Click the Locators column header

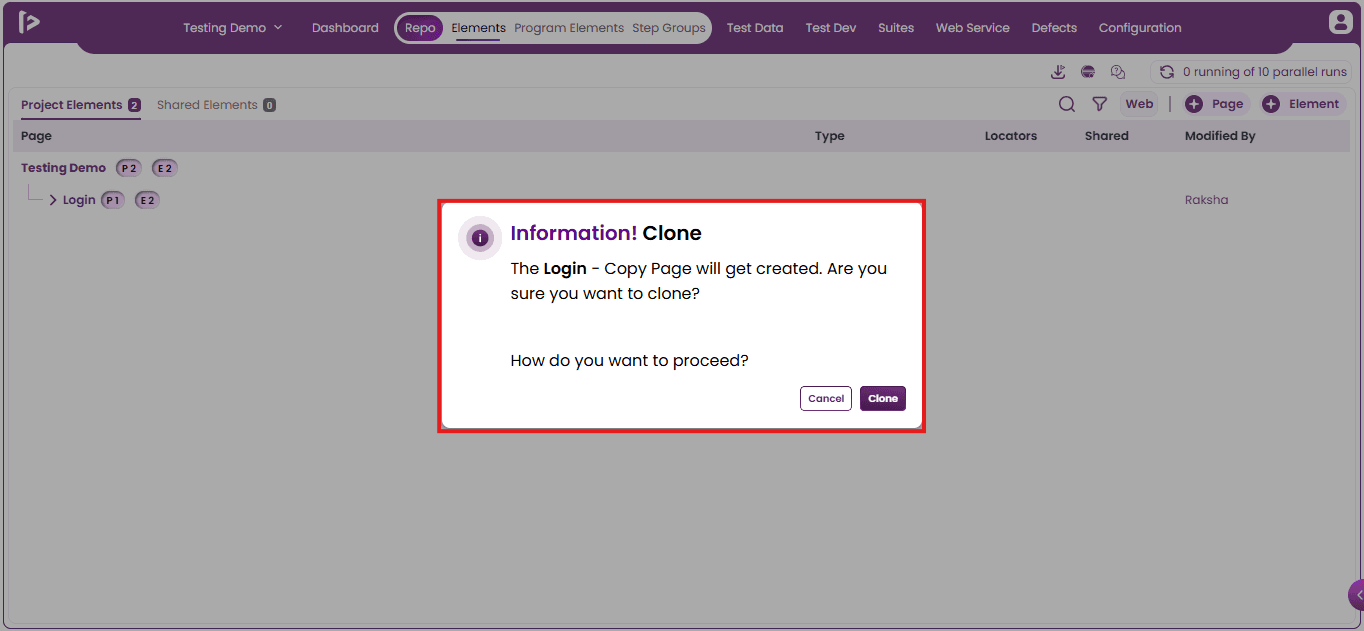[1011, 136]
